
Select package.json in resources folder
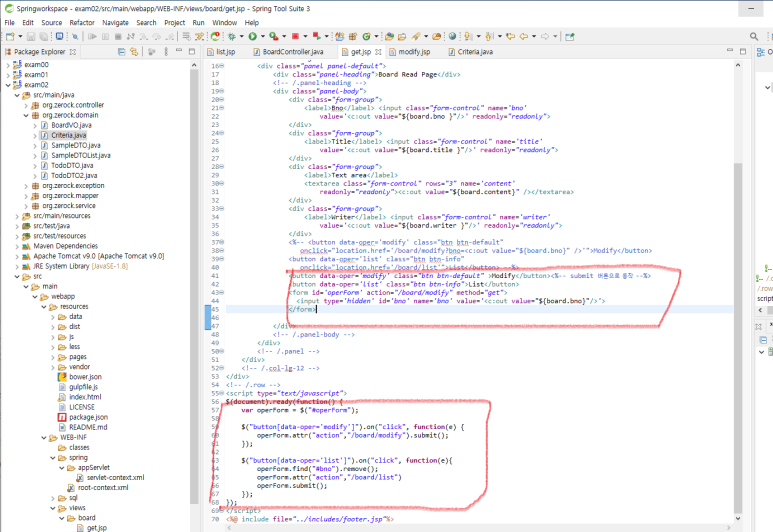point(88,417)
